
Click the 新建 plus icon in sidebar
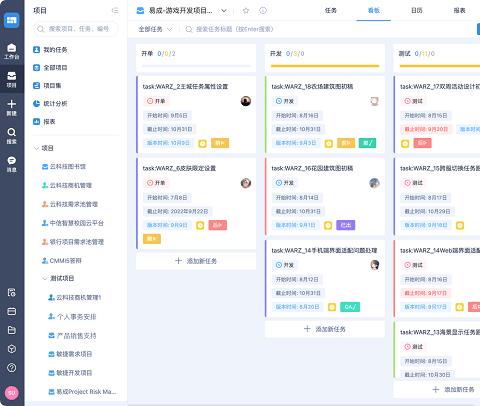pos(12,108)
